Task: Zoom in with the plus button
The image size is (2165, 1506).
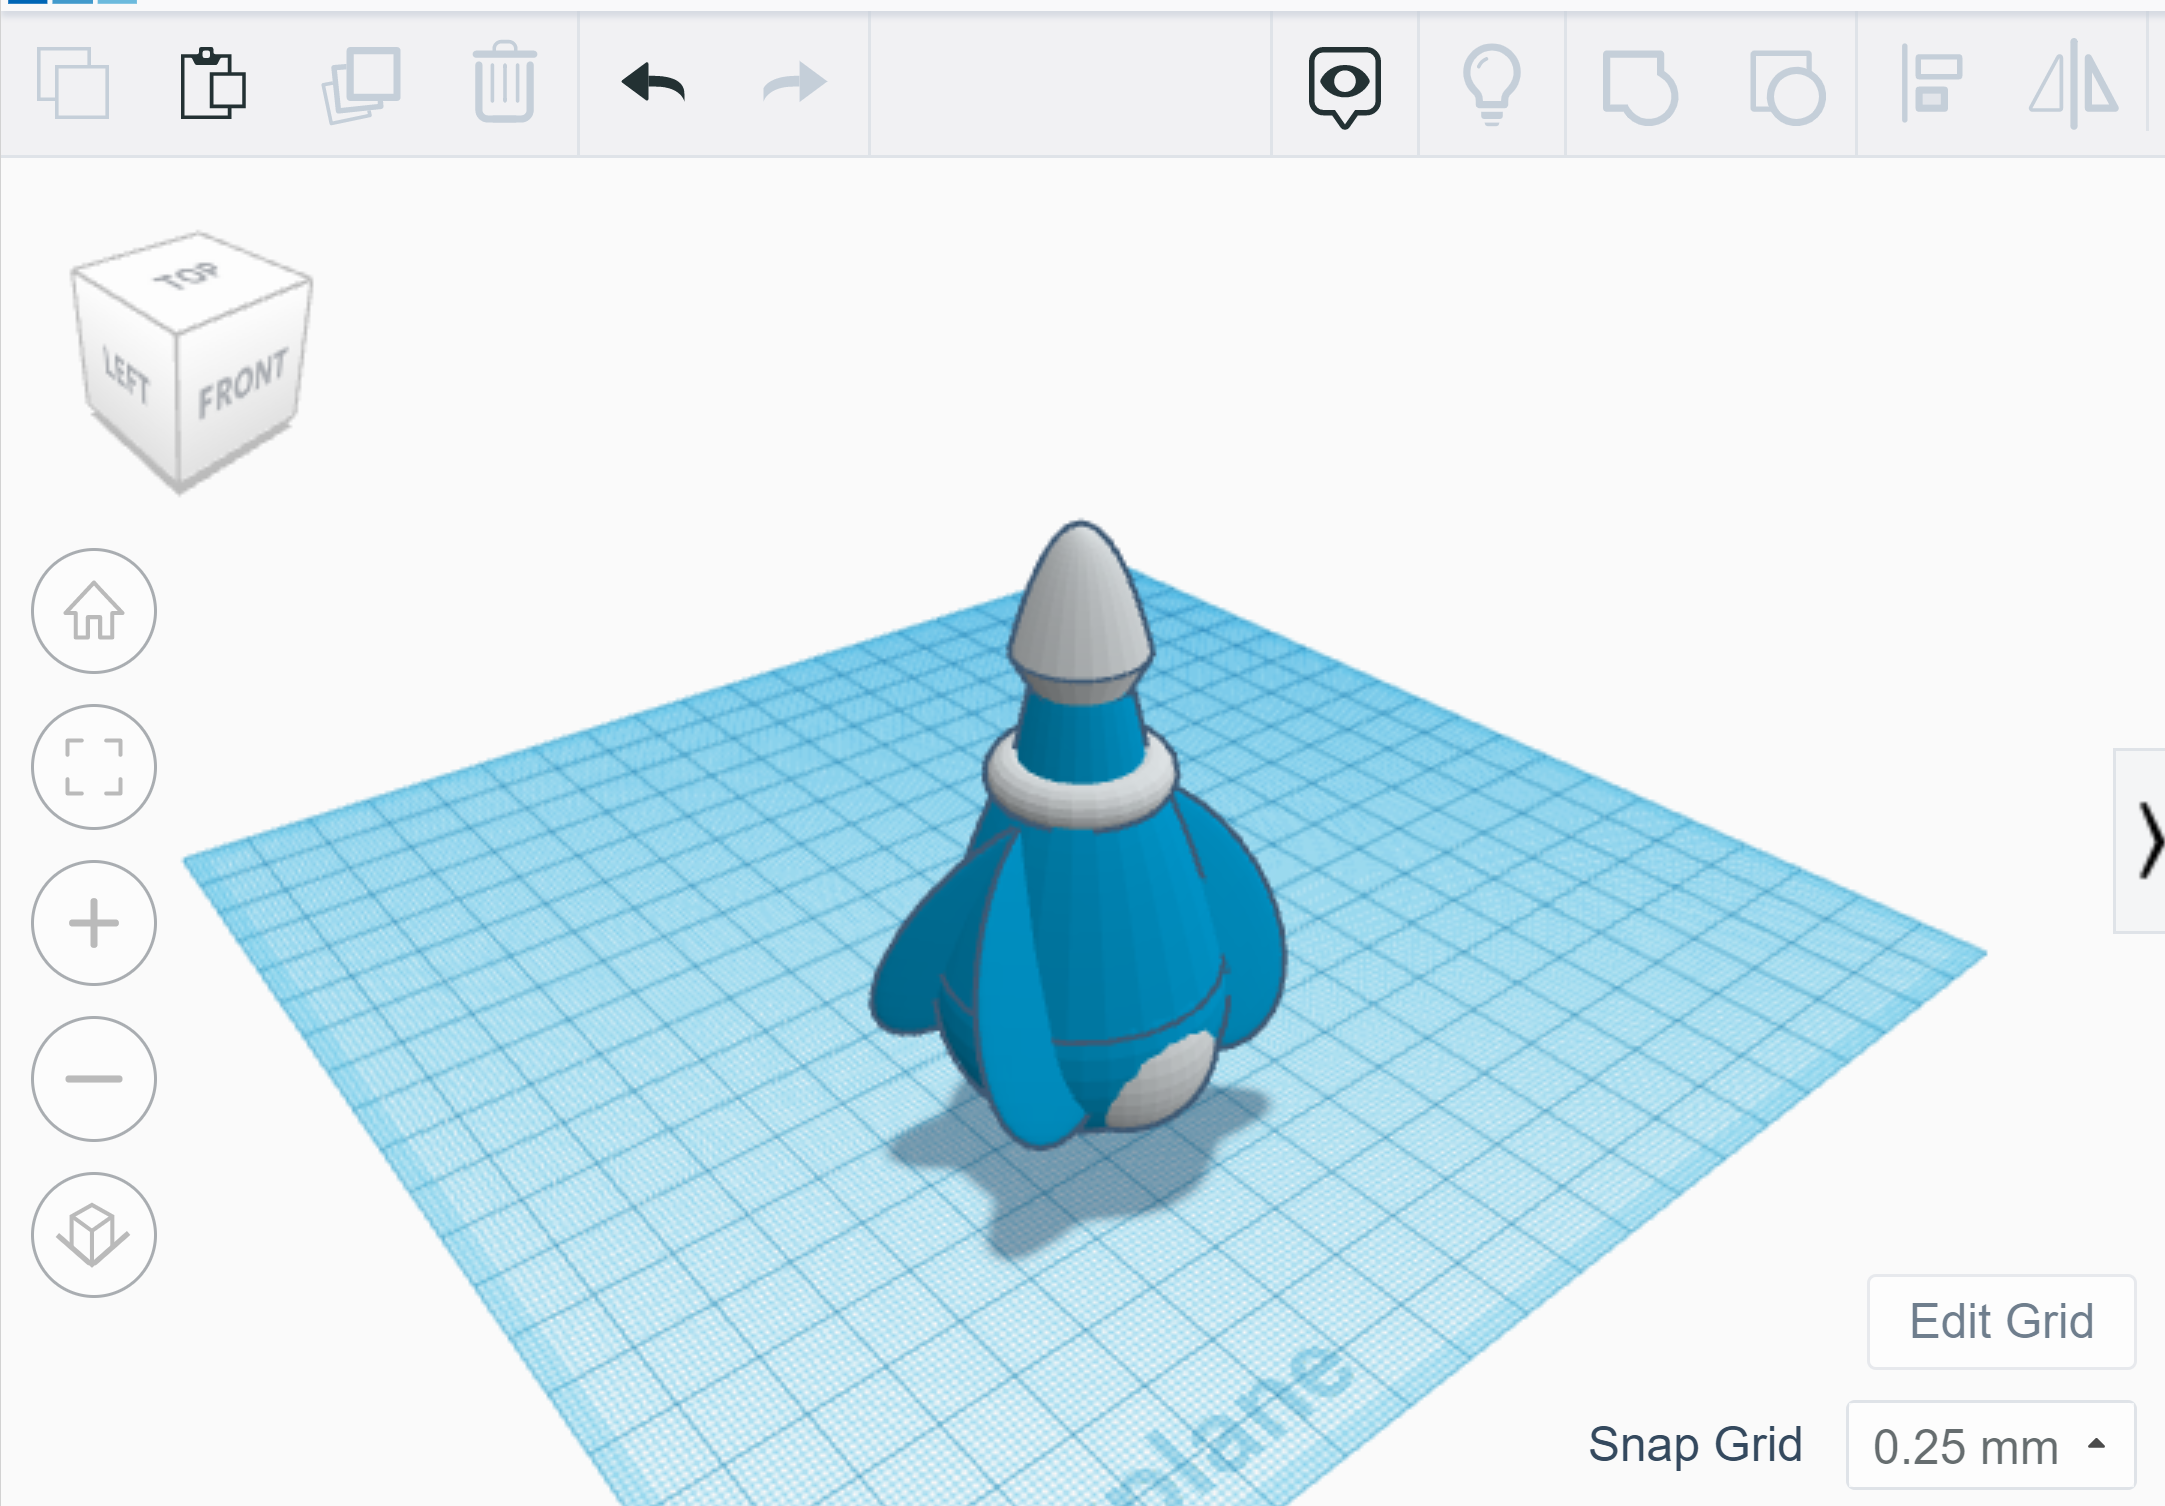Action: [94, 923]
